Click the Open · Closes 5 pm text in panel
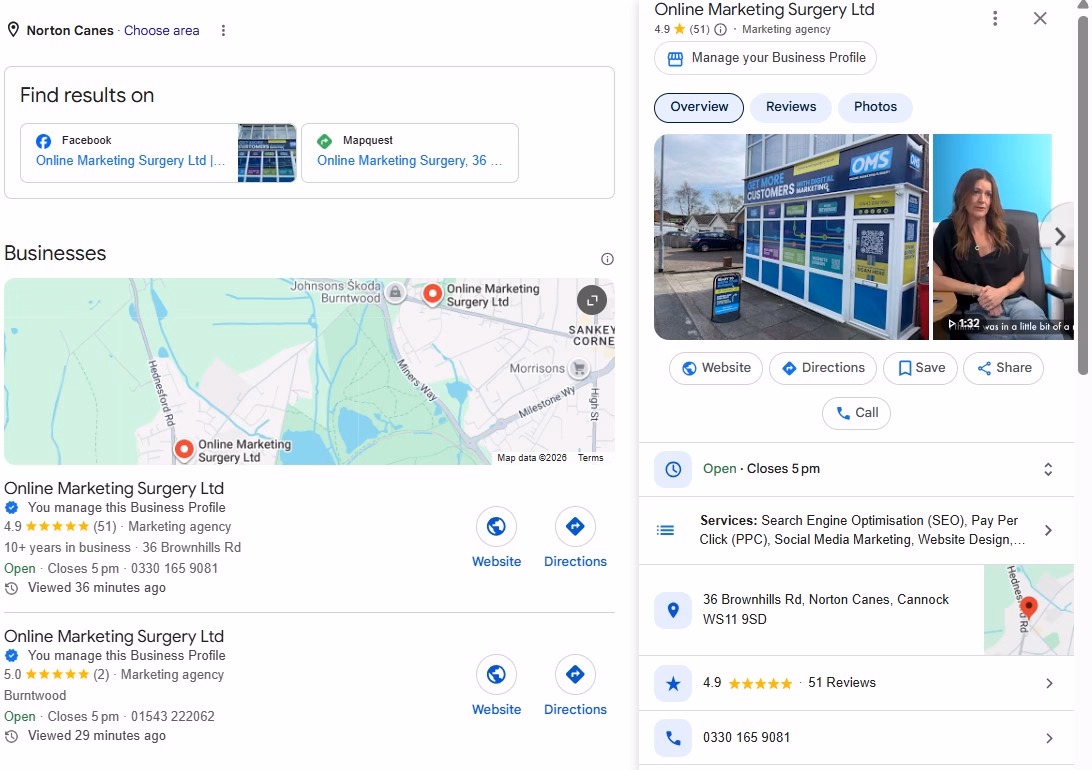 [761, 469]
